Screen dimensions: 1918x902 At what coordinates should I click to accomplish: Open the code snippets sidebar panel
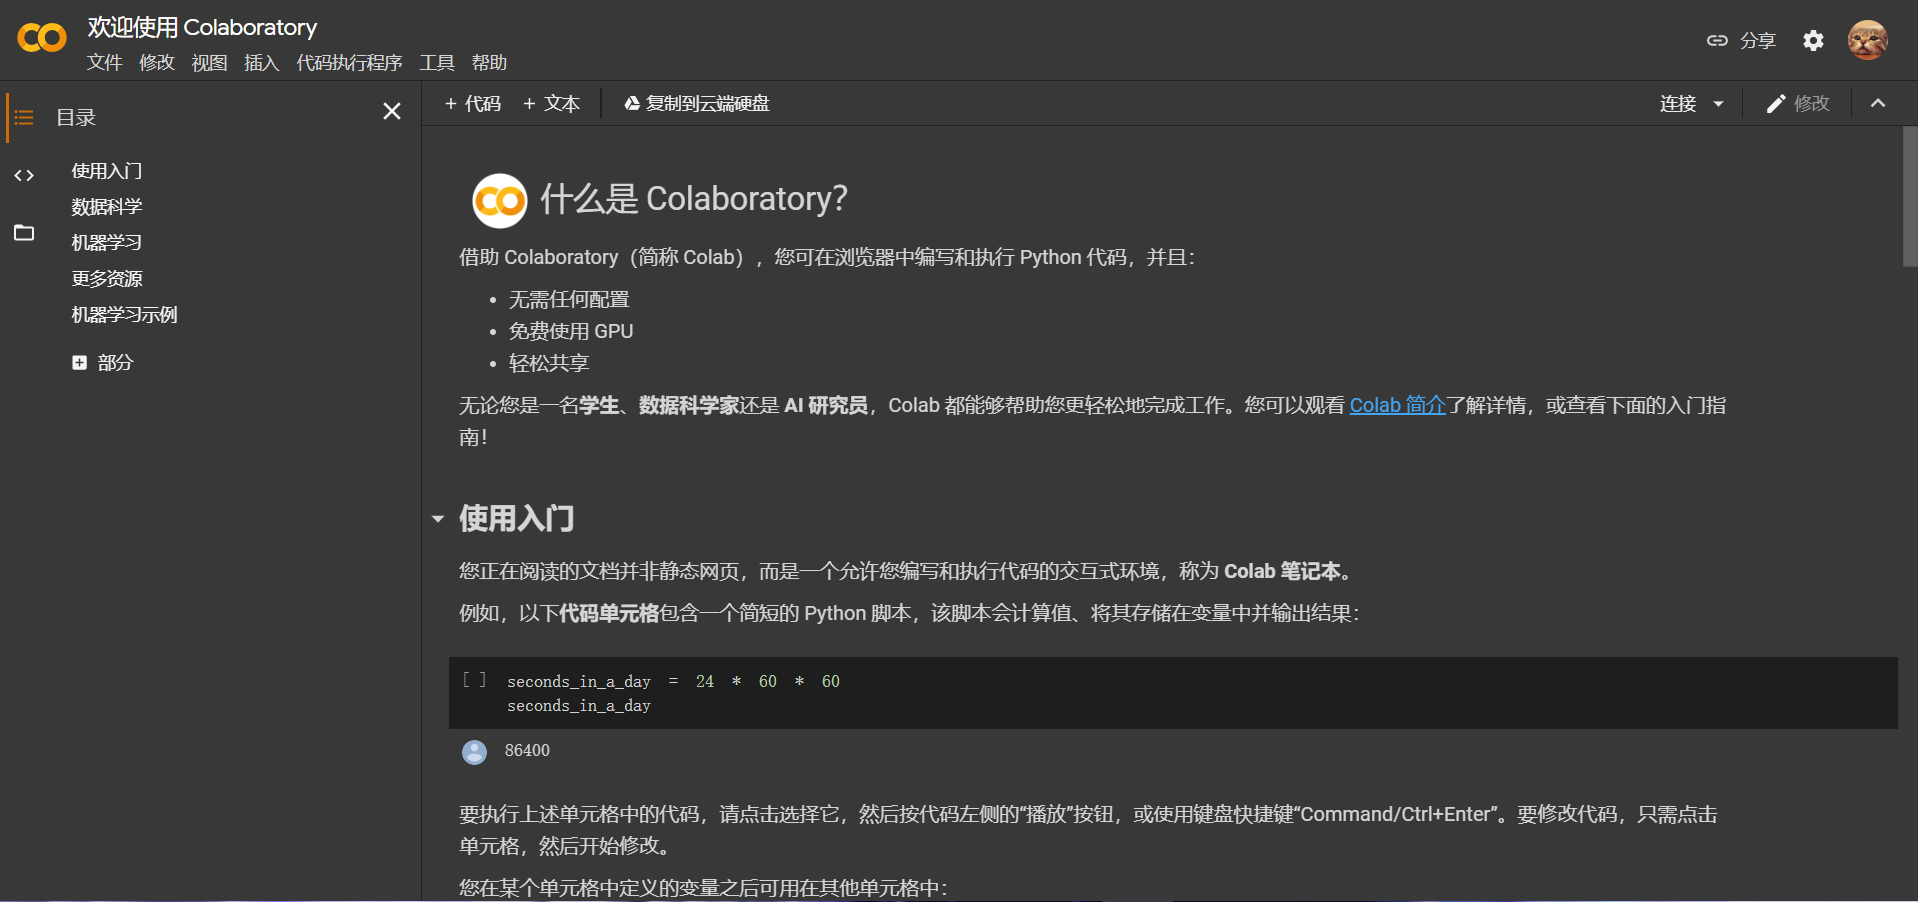pyautogui.click(x=24, y=175)
